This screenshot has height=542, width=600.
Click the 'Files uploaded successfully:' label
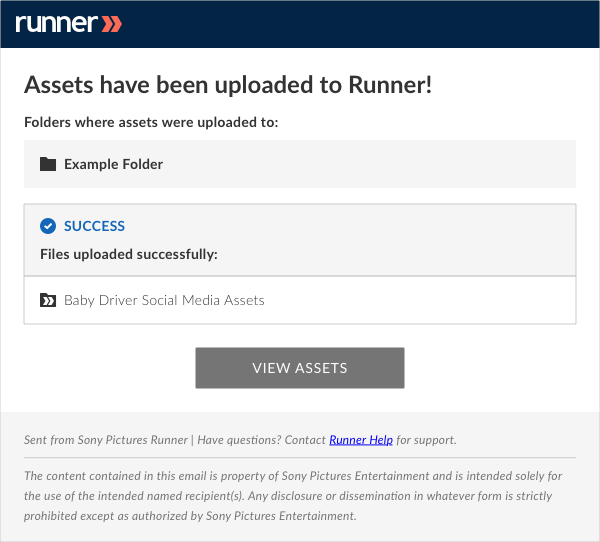pos(129,254)
